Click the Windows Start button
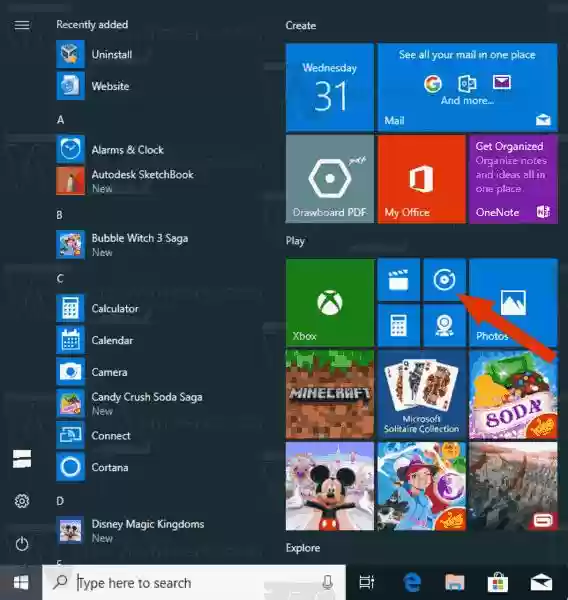568x600 pixels. click(21, 583)
